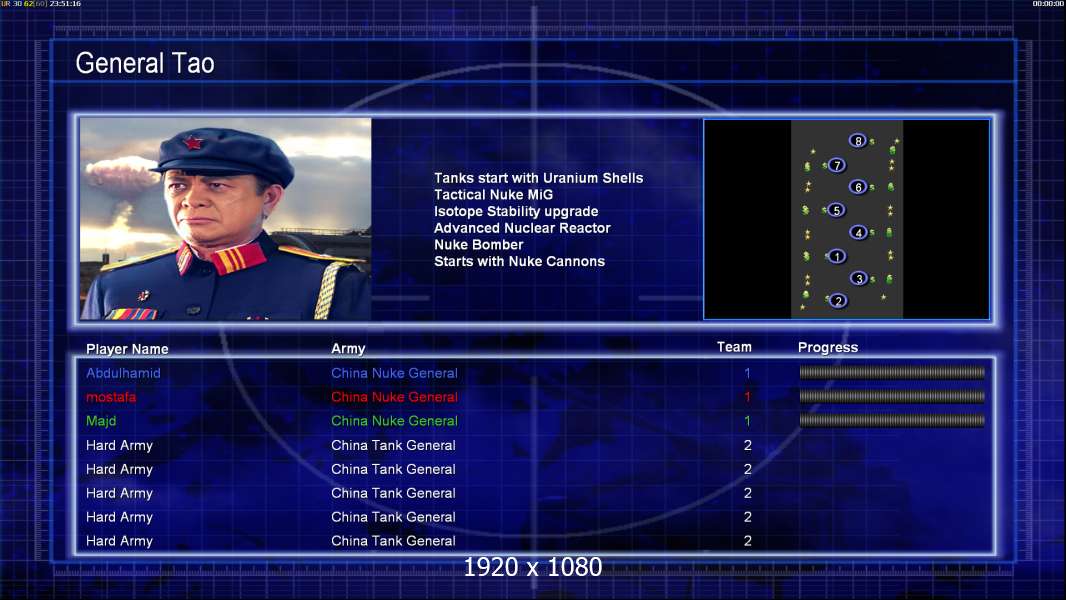
Task: Click Majd's team number 1
Action: point(747,421)
